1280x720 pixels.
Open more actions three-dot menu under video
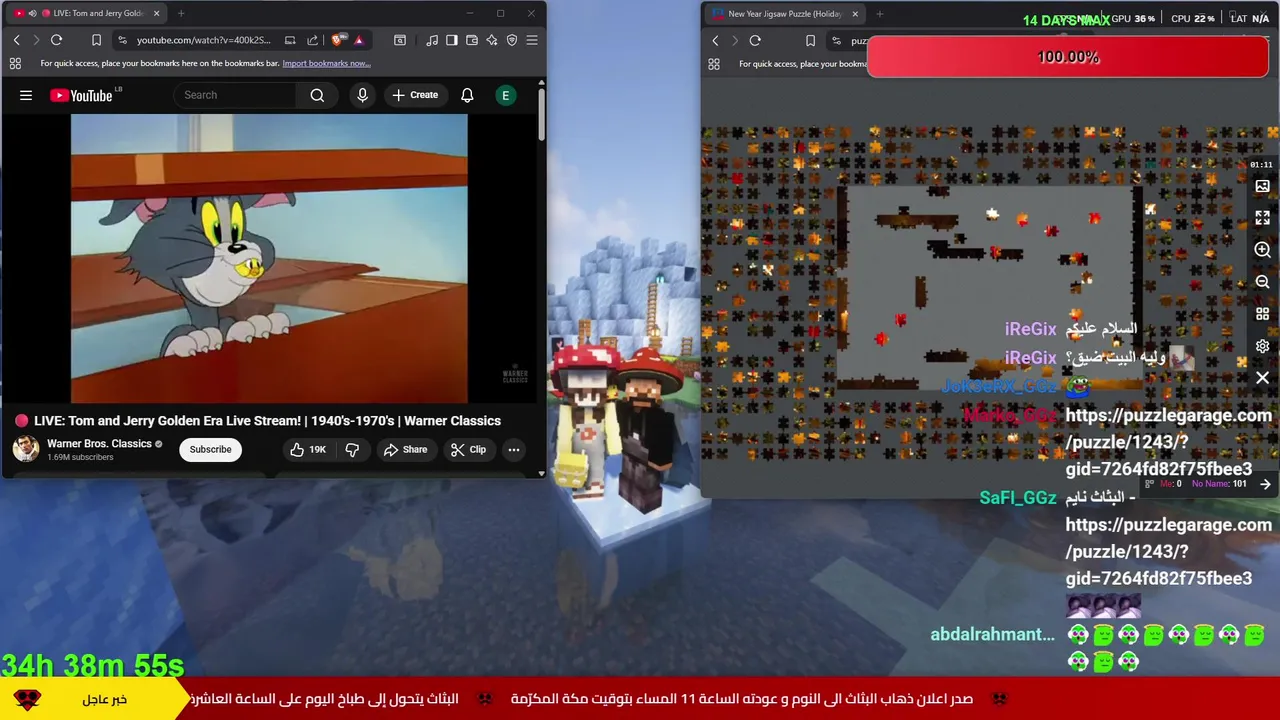pos(514,449)
